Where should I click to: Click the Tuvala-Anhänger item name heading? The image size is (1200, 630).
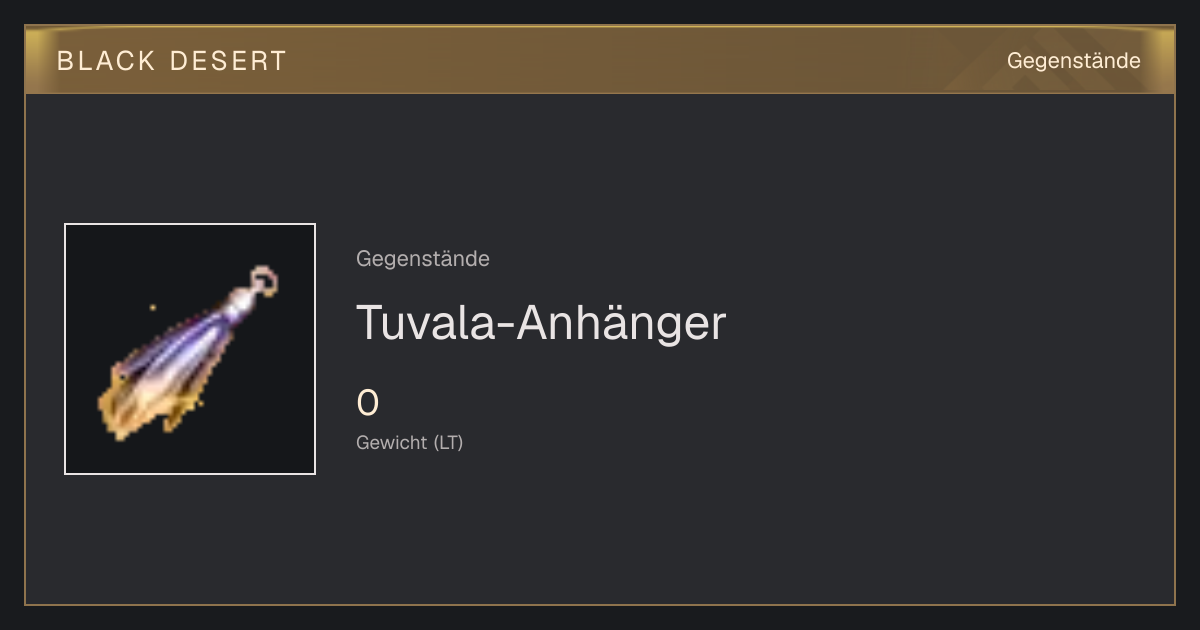pyautogui.click(x=541, y=323)
